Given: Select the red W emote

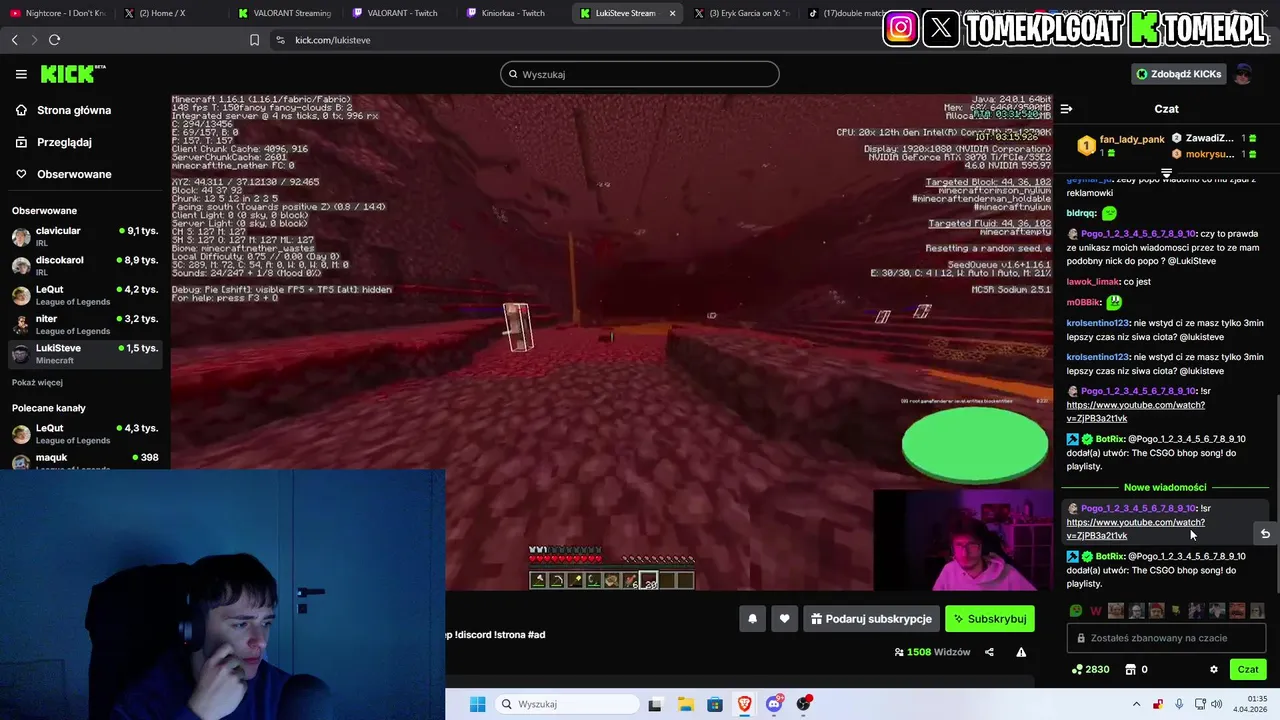Looking at the screenshot, I should (1096, 610).
